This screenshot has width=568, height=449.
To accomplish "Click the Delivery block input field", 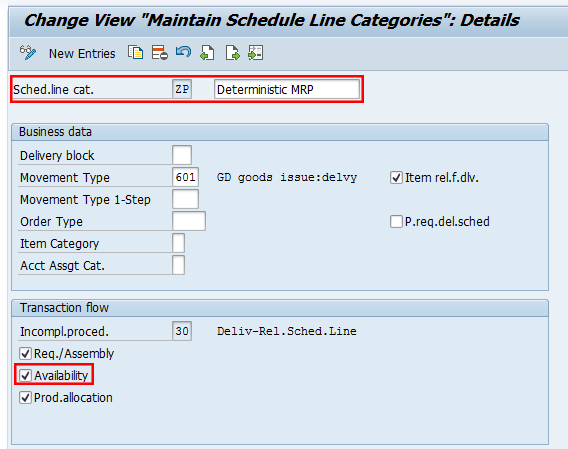I will click(x=182, y=155).
